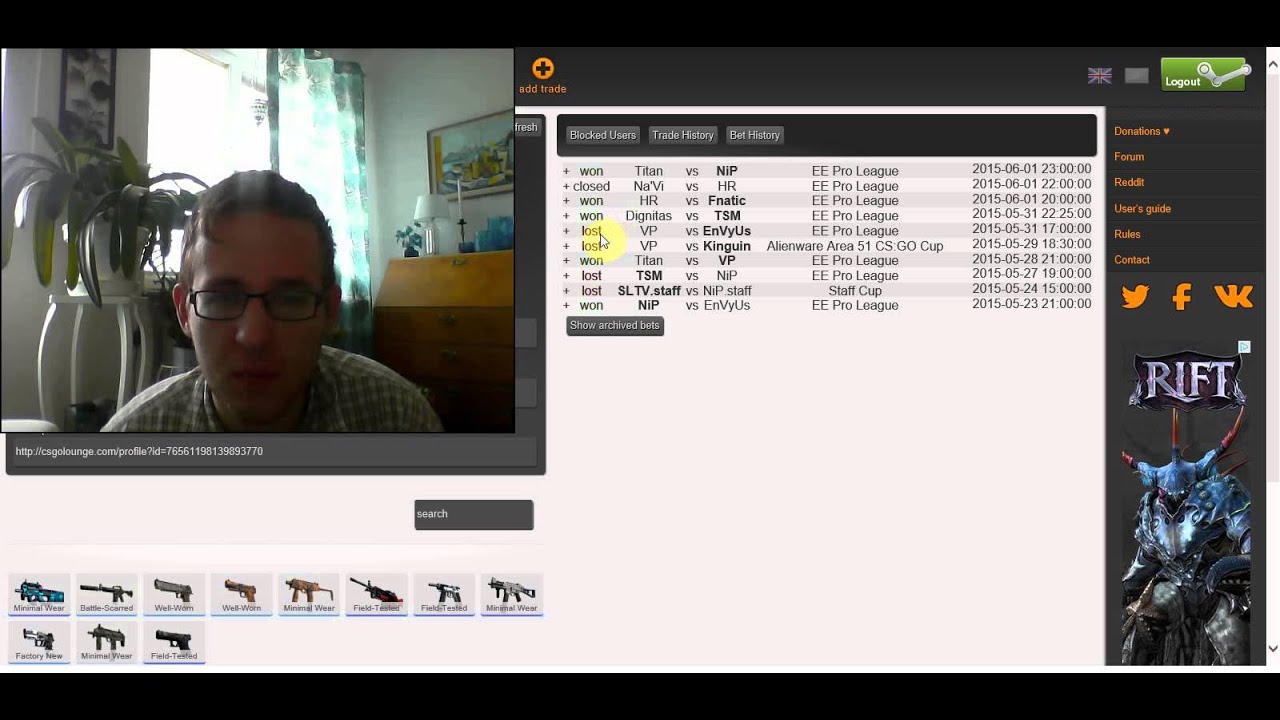Click the bold 'SLTV.staff' team name

[x=649, y=291]
